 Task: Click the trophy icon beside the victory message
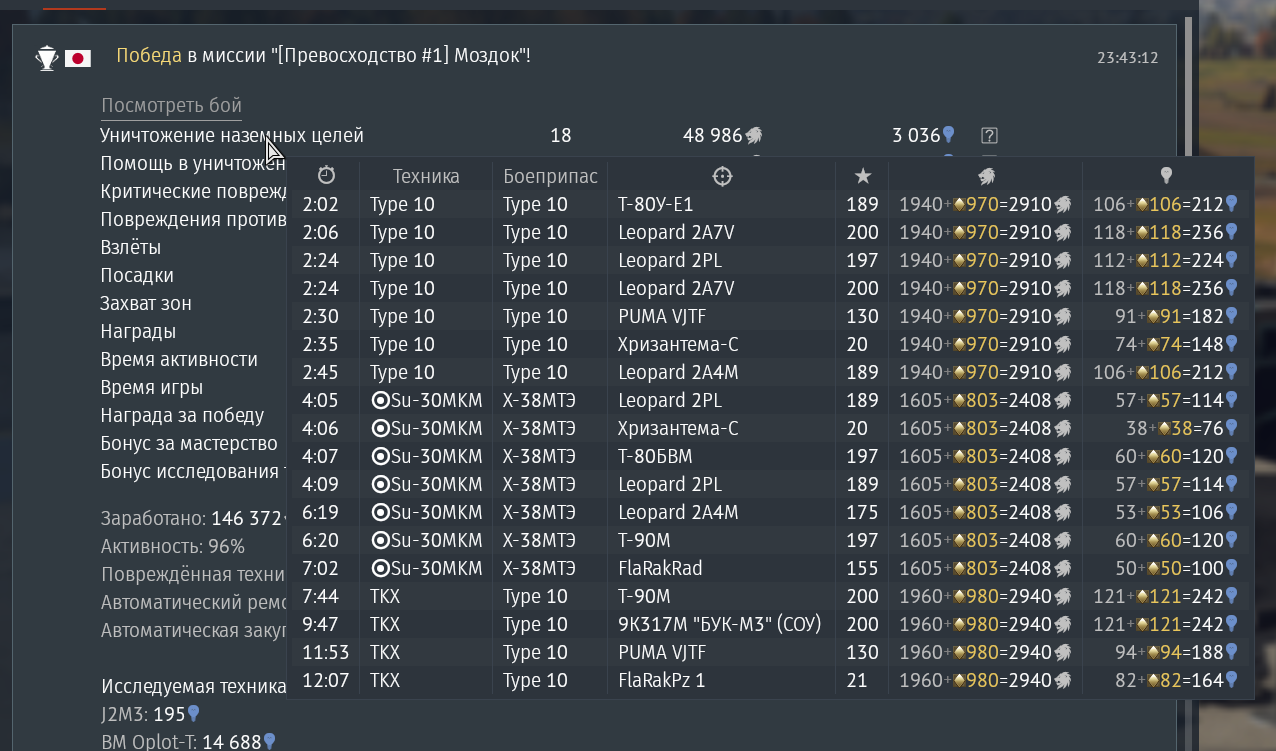pos(46,58)
